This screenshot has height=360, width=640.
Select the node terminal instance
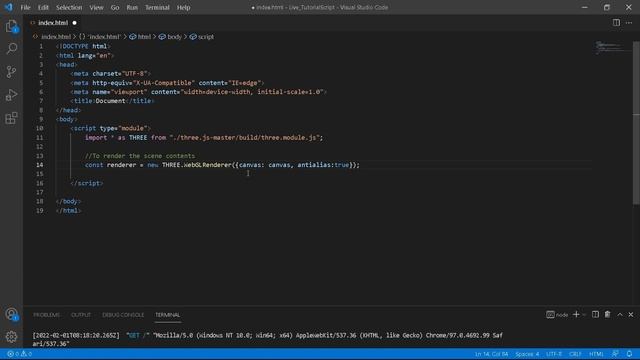(557, 314)
